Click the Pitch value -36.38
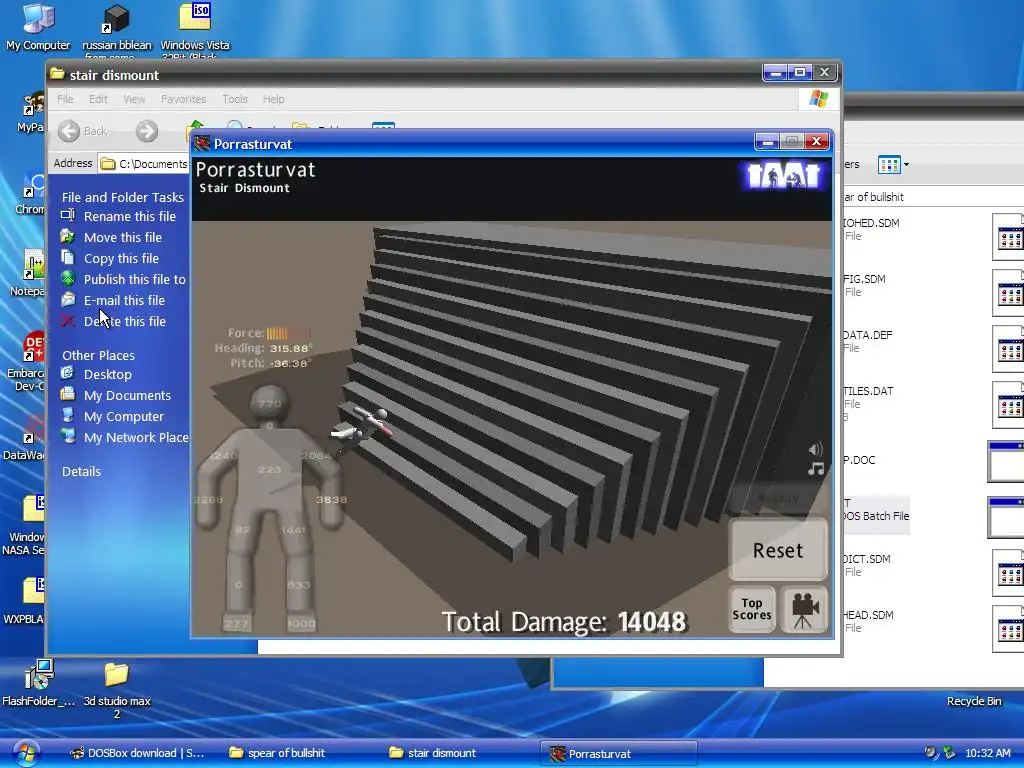The image size is (1024, 768). coord(289,363)
